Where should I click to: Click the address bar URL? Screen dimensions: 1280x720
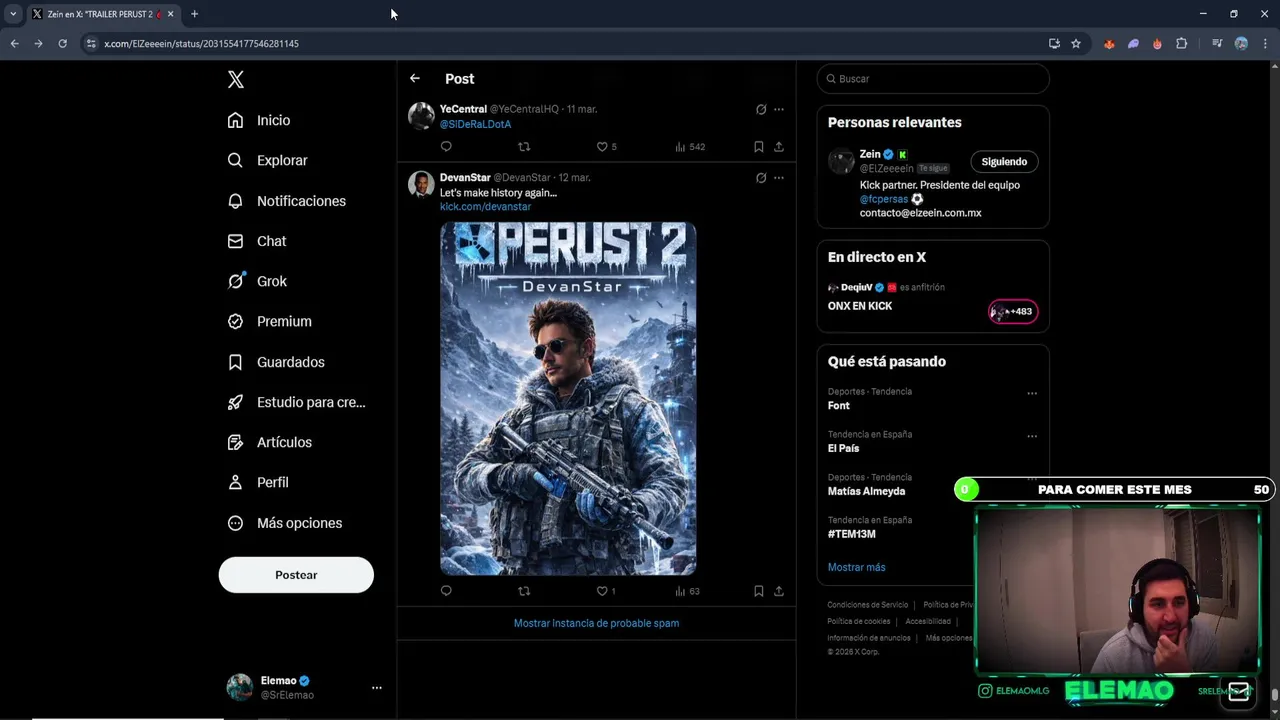click(x=201, y=44)
